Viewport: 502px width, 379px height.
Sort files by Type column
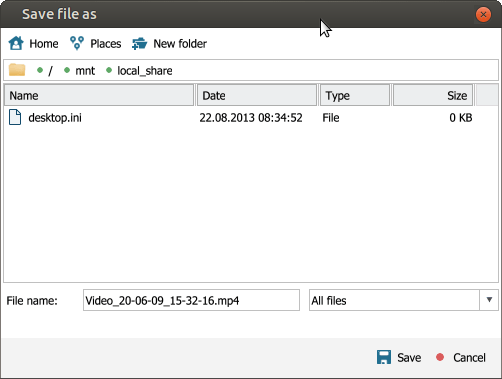pyautogui.click(x=355, y=95)
